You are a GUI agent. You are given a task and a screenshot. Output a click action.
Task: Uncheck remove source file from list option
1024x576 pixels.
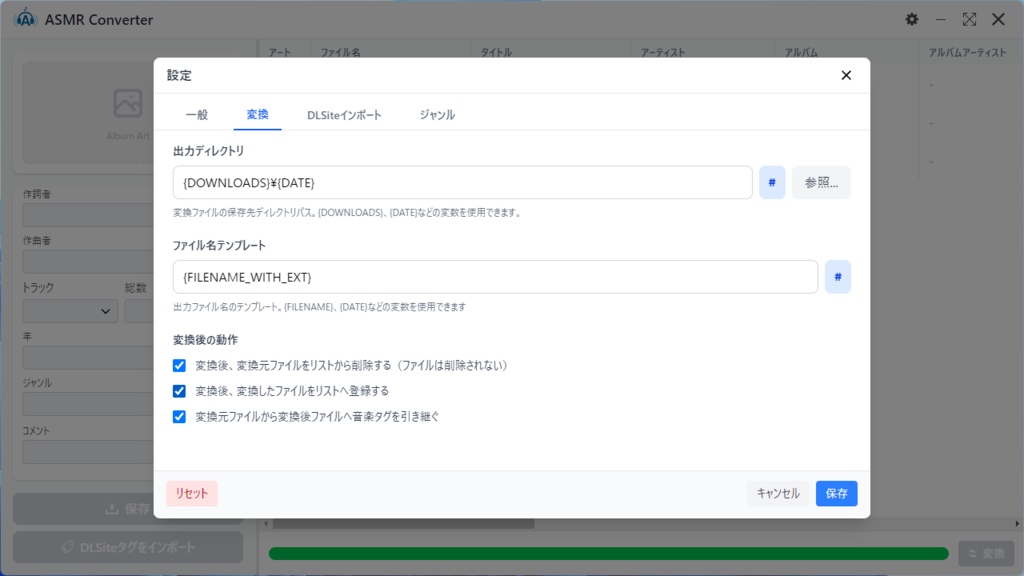click(x=179, y=366)
